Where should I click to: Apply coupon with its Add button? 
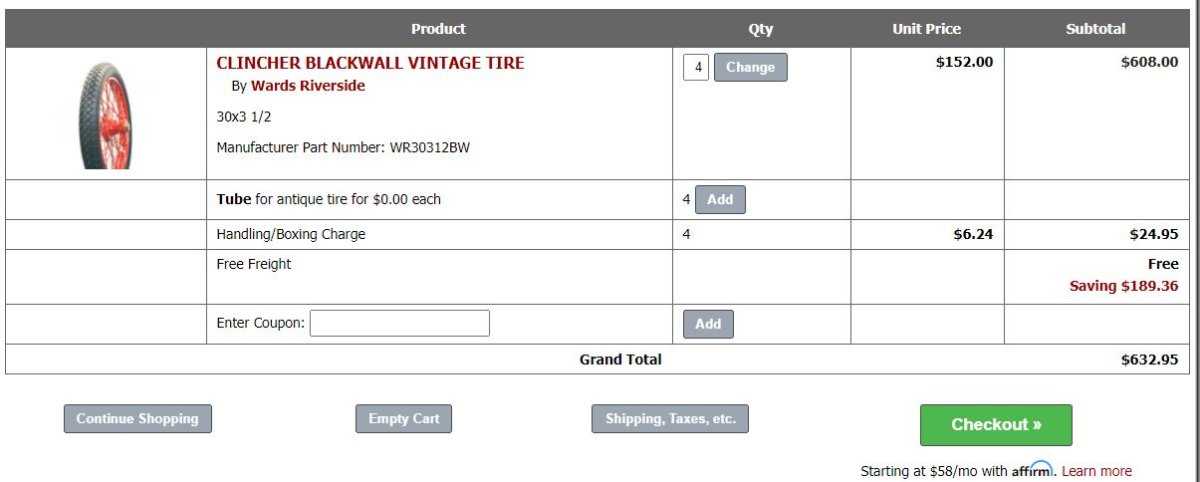tap(708, 324)
